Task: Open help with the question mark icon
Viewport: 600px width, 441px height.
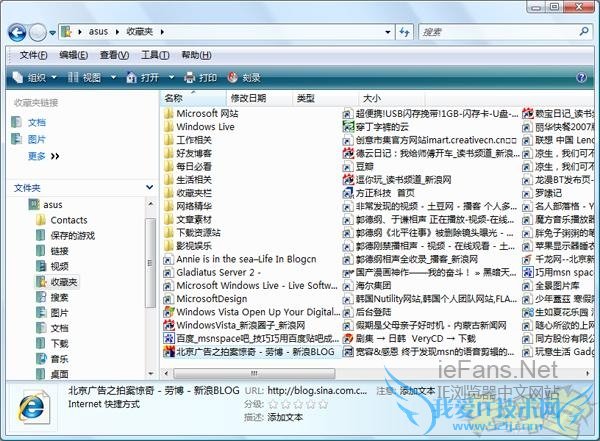Action: [581, 78]
